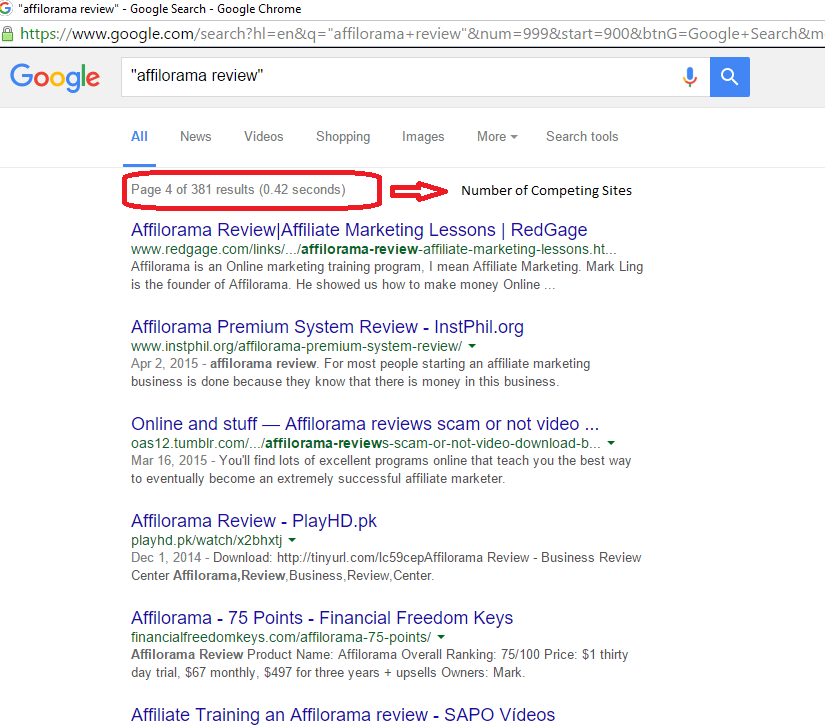Click the blue search magnifier button
The width and height of the screenshot is (825, 725).
click(x=729, y=77)
